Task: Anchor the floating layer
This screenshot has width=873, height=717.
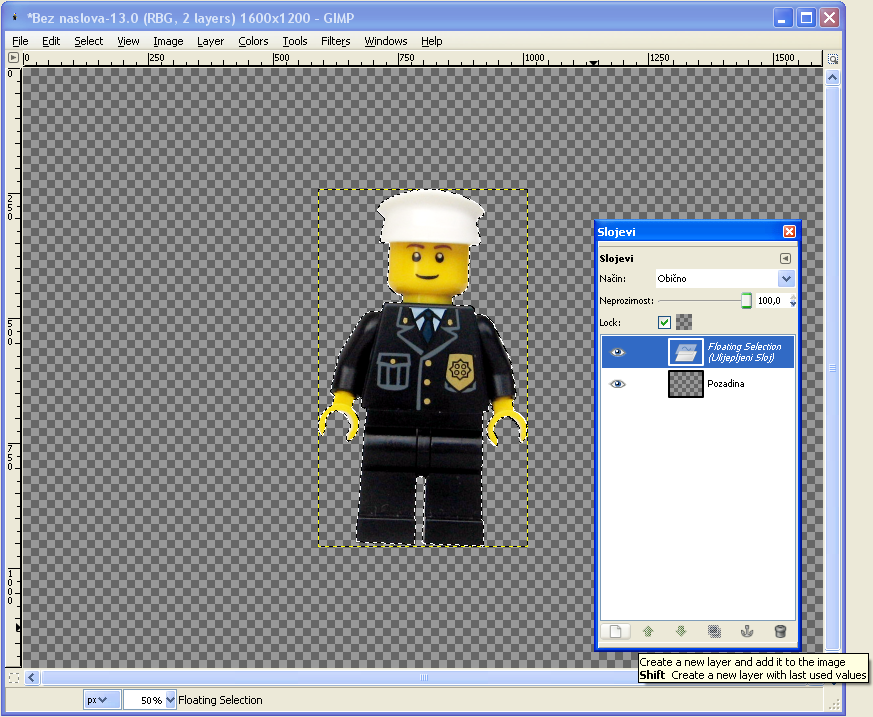Action: 747,632
